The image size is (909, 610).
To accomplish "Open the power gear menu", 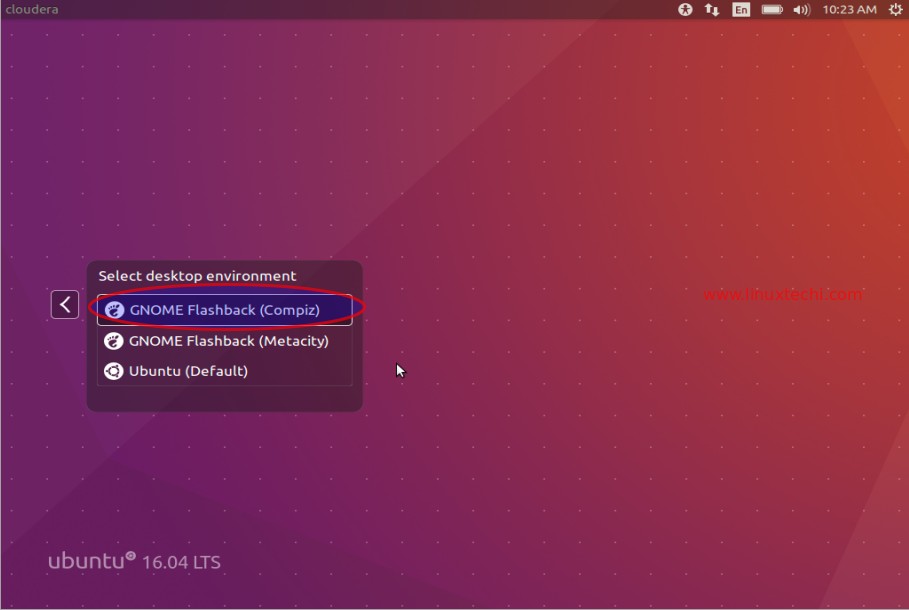I will click(x=895, y=9).
